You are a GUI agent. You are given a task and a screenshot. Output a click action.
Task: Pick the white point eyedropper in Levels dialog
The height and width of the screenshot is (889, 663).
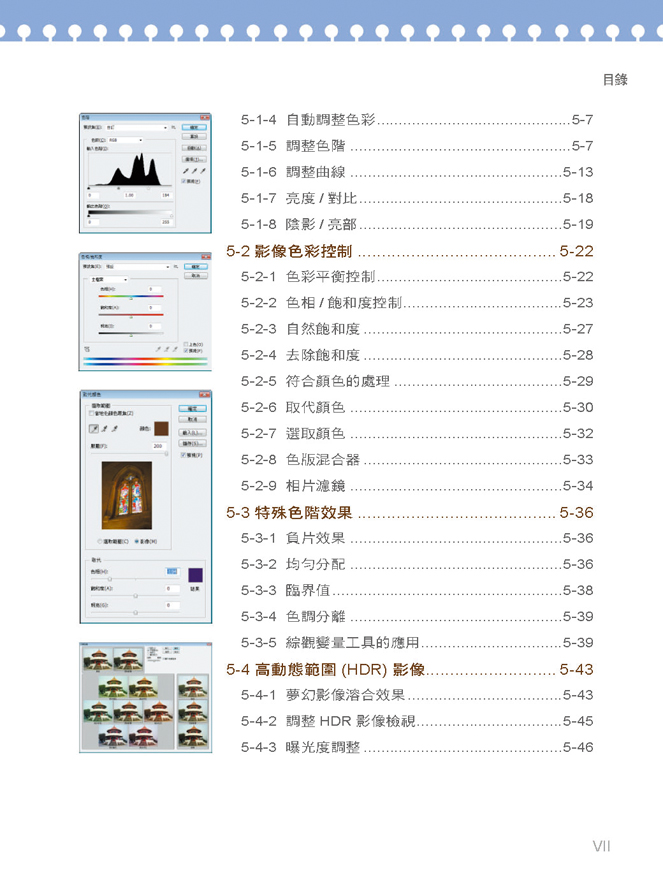203,172
